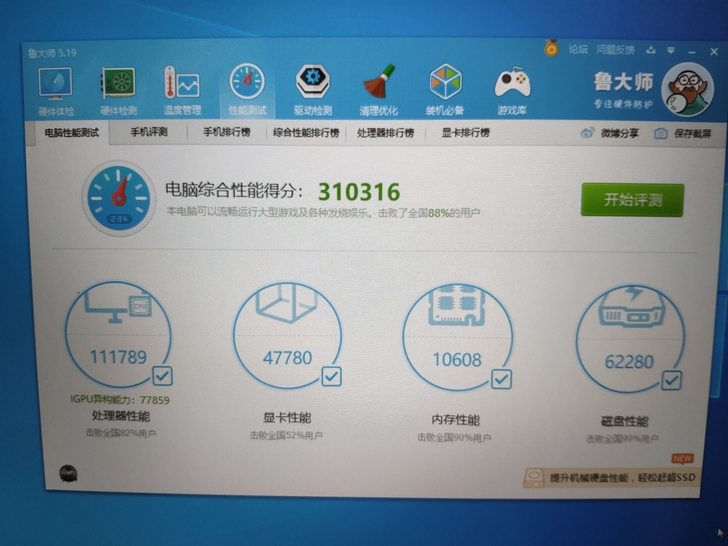Click the SSD upgrade banner 提升机械硬盘性能
Image resolution: width=728 pixels, height=546 pixels.
coord(611,477)
